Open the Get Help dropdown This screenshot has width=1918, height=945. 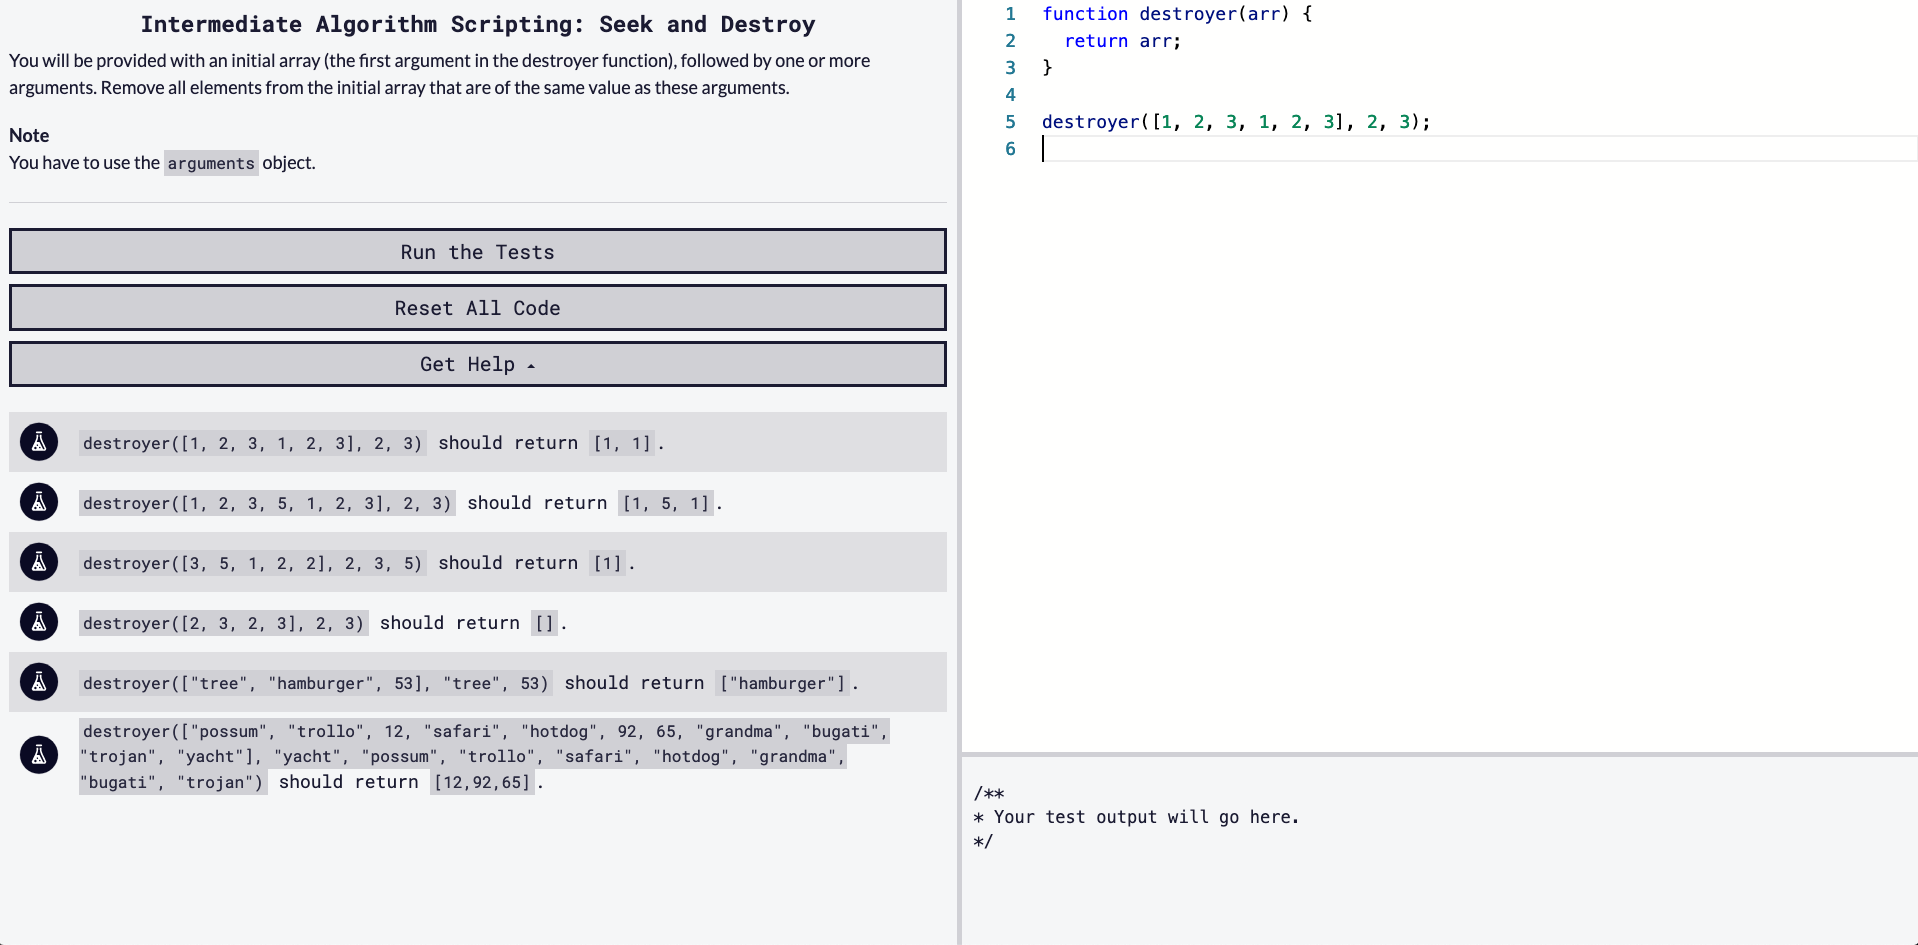click(478, 364)
